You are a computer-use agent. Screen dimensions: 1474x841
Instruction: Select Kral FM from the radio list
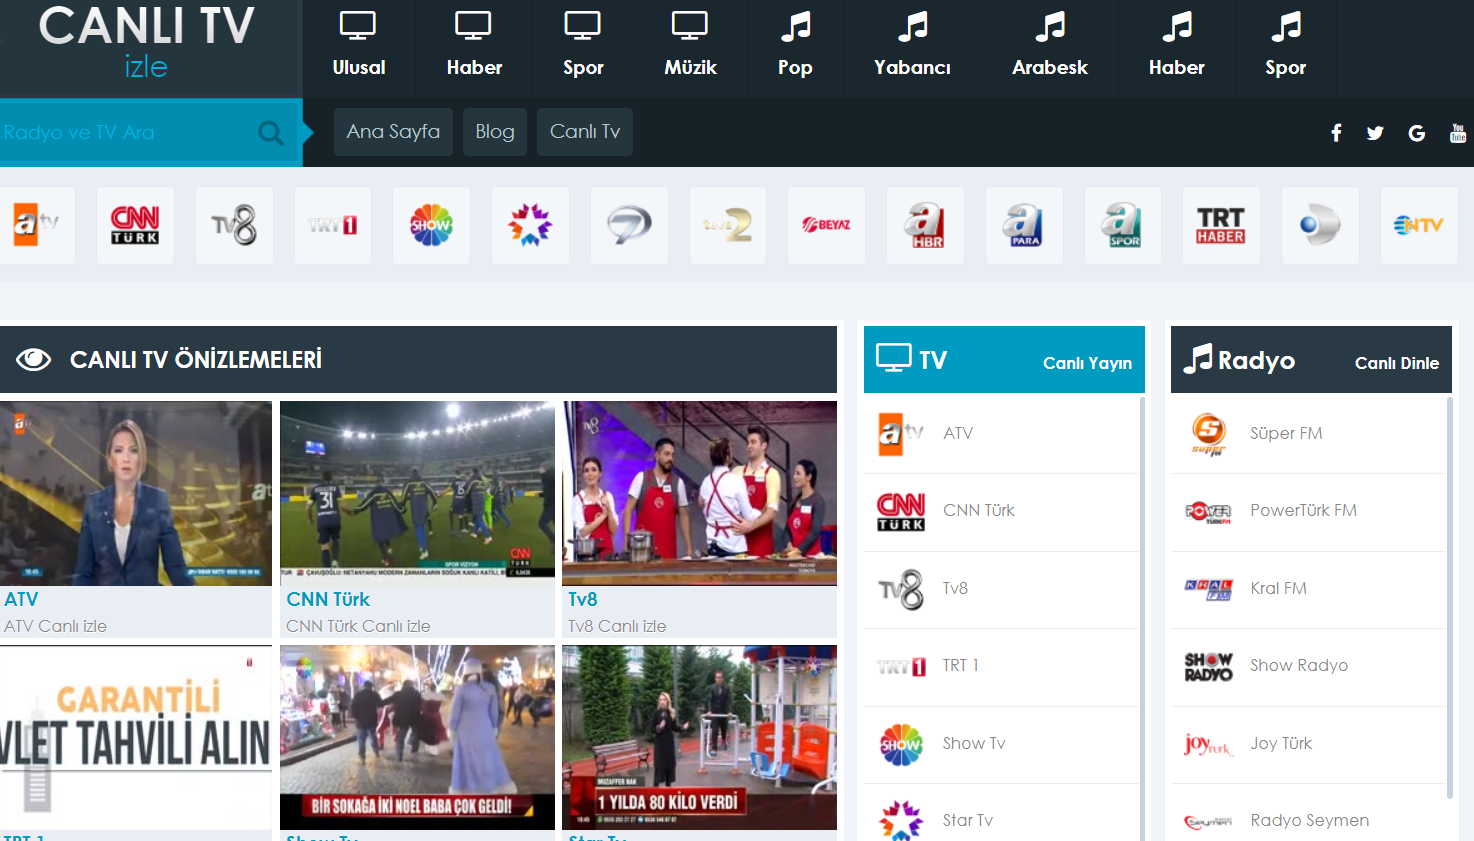coord(1278,587)
